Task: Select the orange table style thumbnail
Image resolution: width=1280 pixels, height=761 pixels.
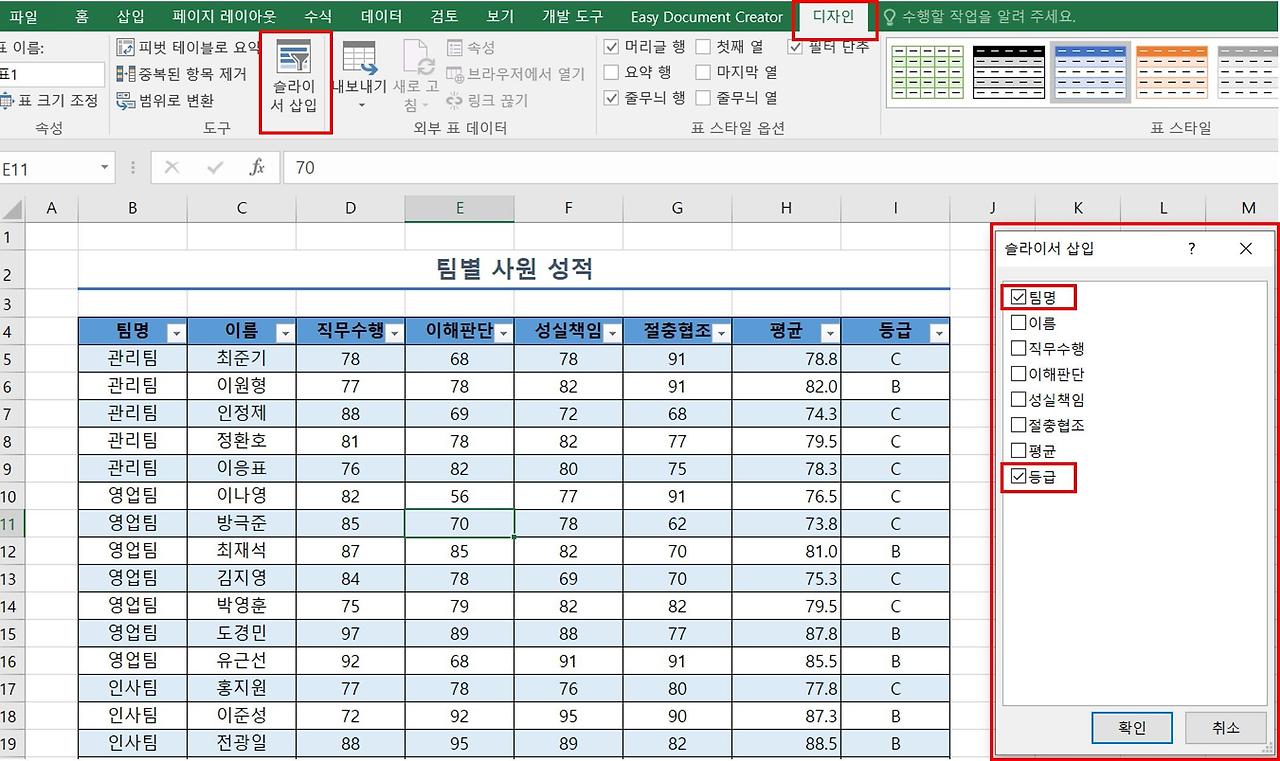Action: click(1171, 72)
